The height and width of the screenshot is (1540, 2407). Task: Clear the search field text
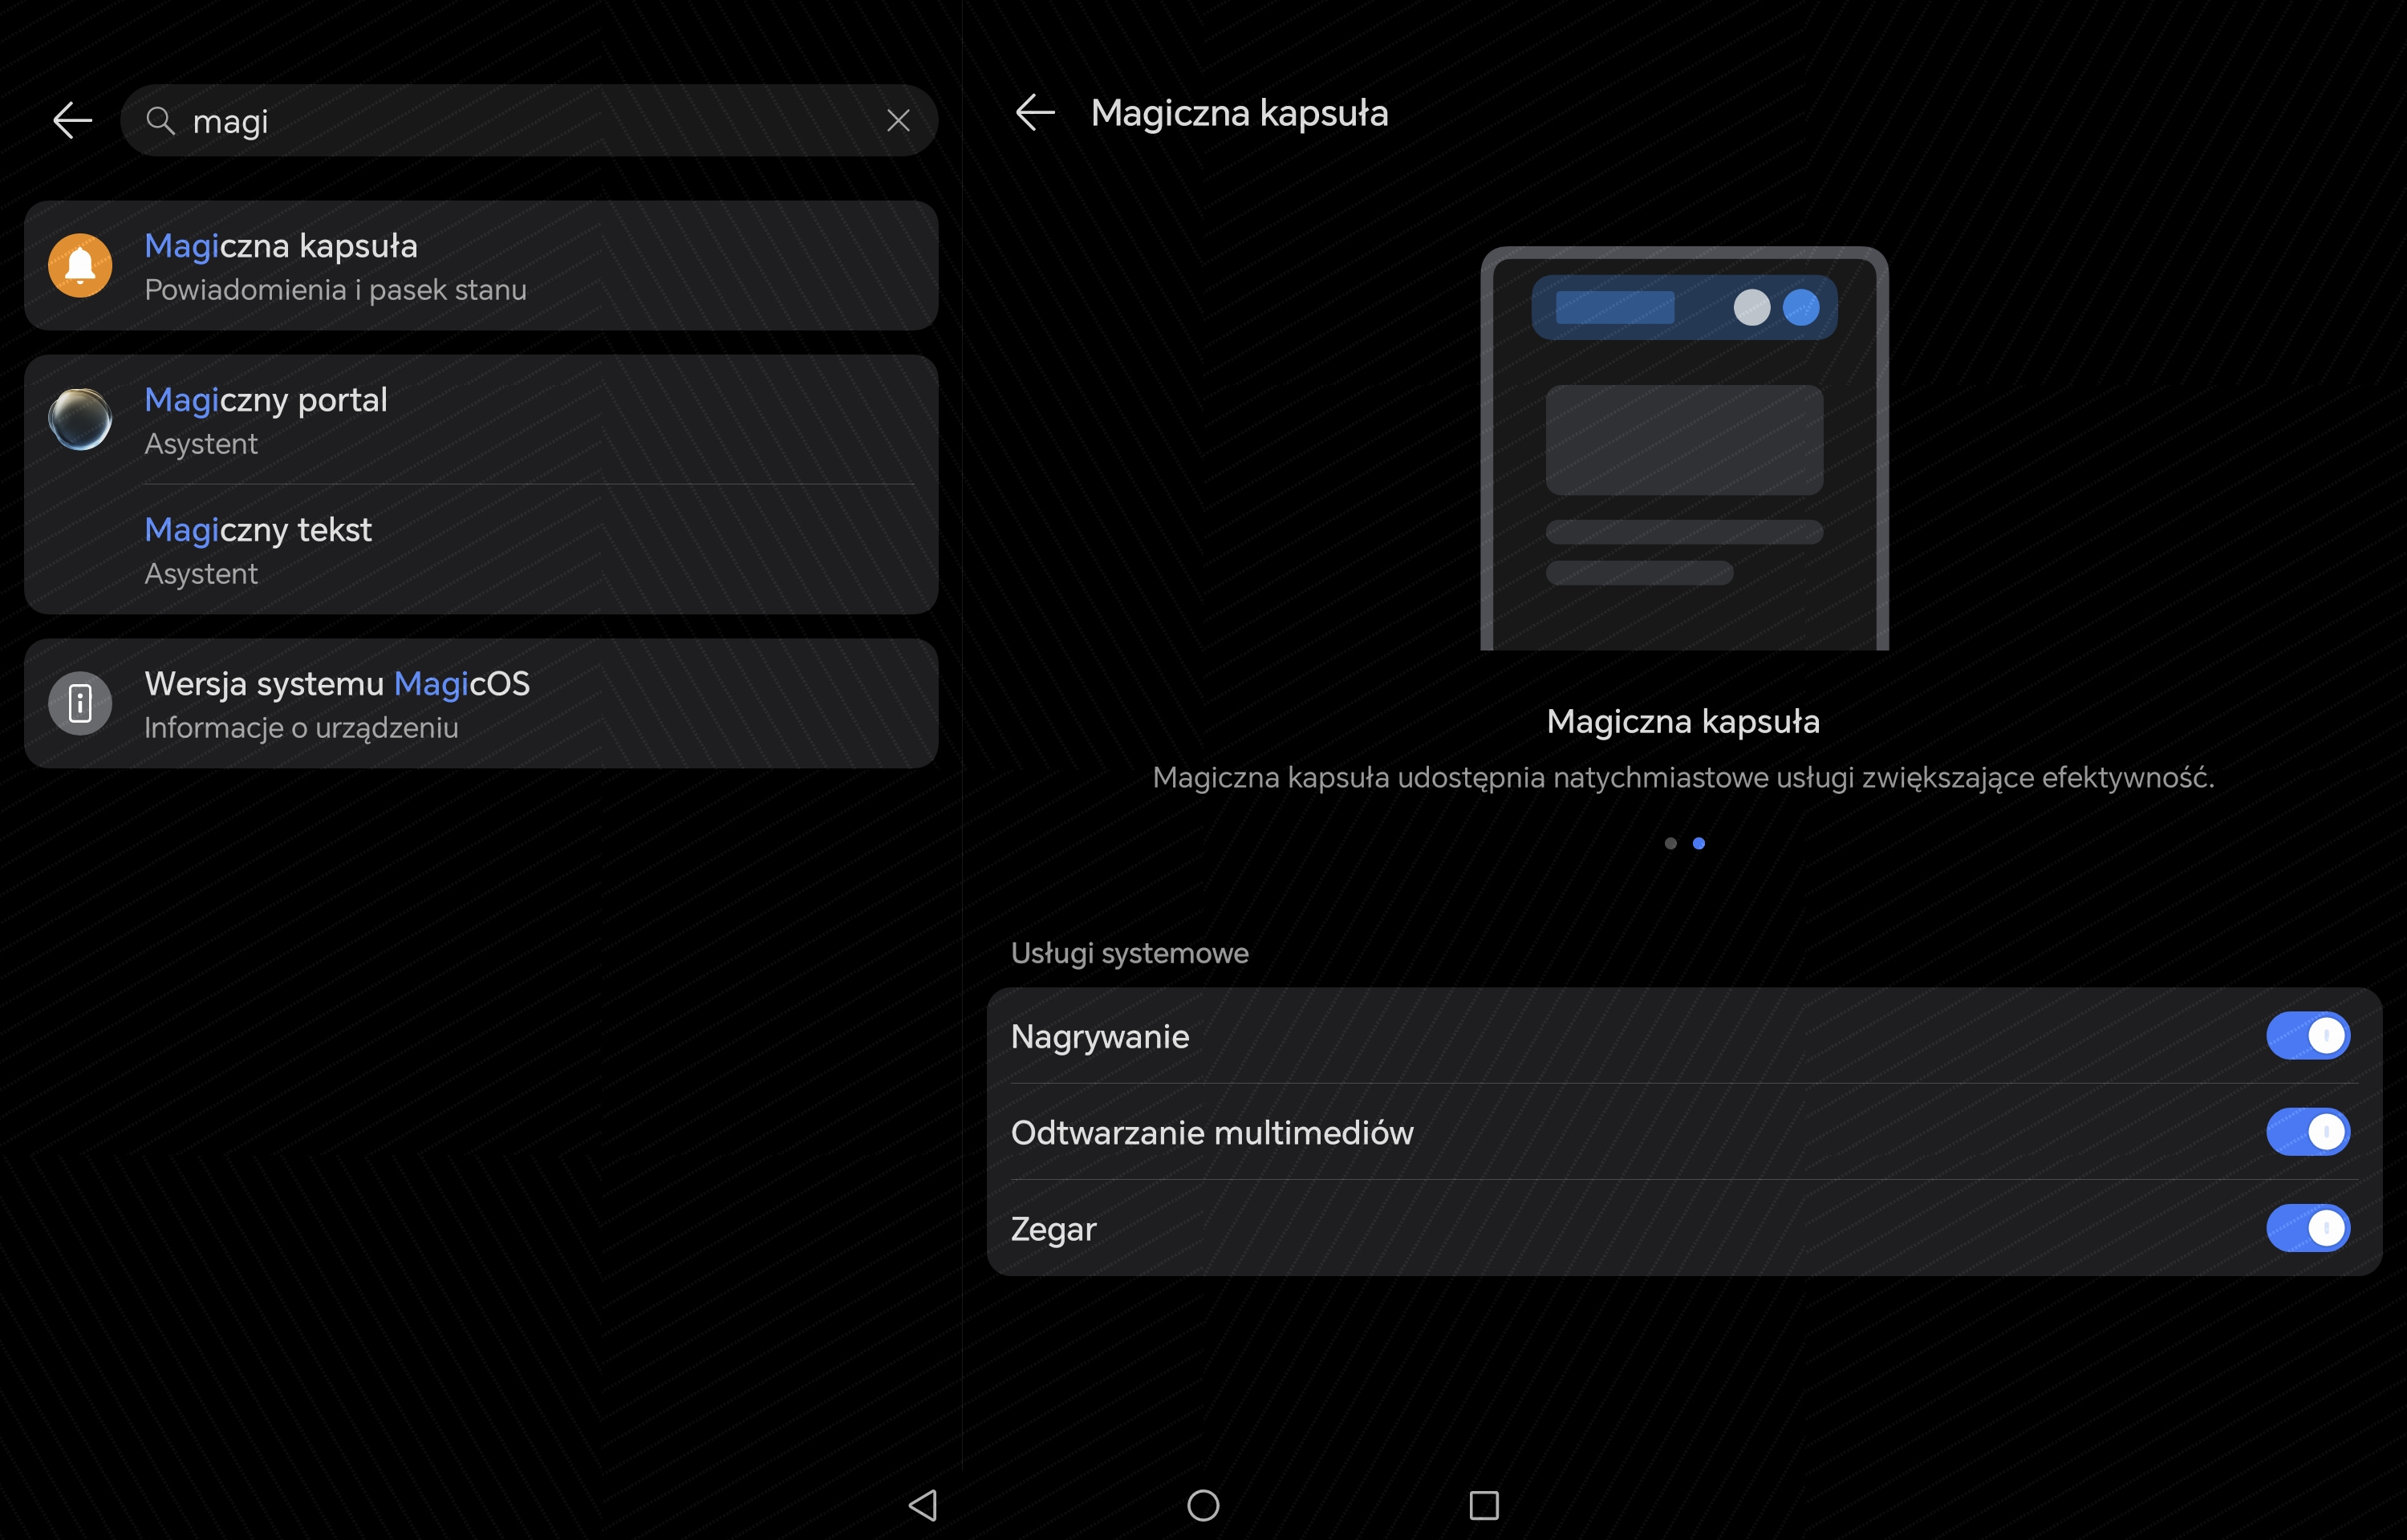tap(898, 121)
